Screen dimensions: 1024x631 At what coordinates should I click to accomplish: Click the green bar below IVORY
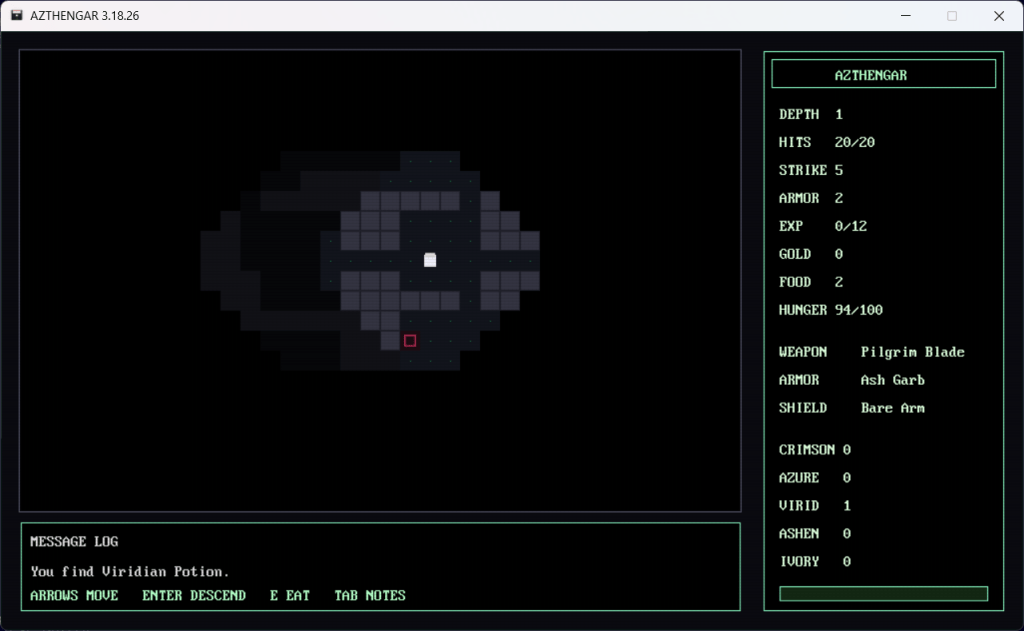pos(883,594)
